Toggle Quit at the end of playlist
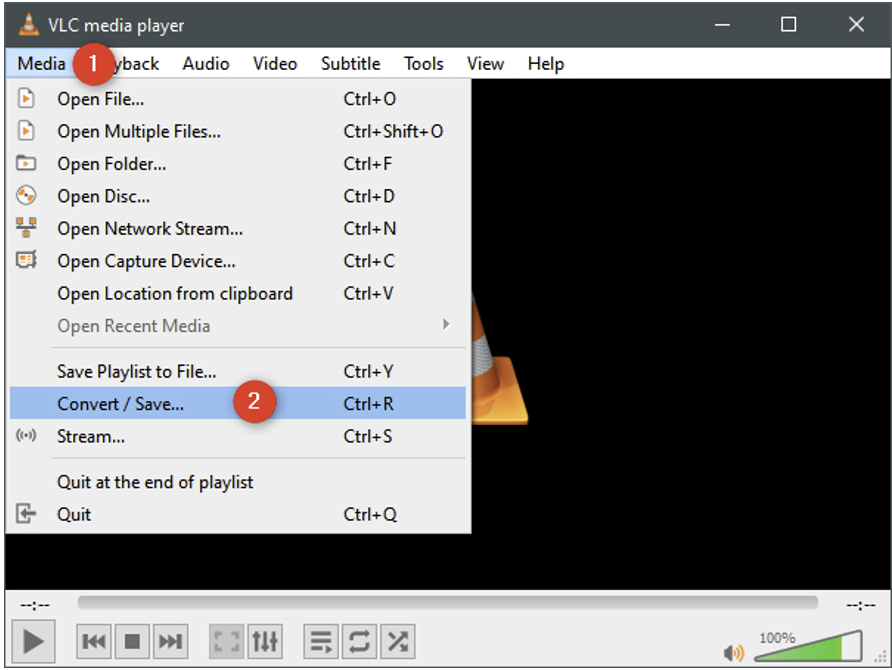 point(238,482)
